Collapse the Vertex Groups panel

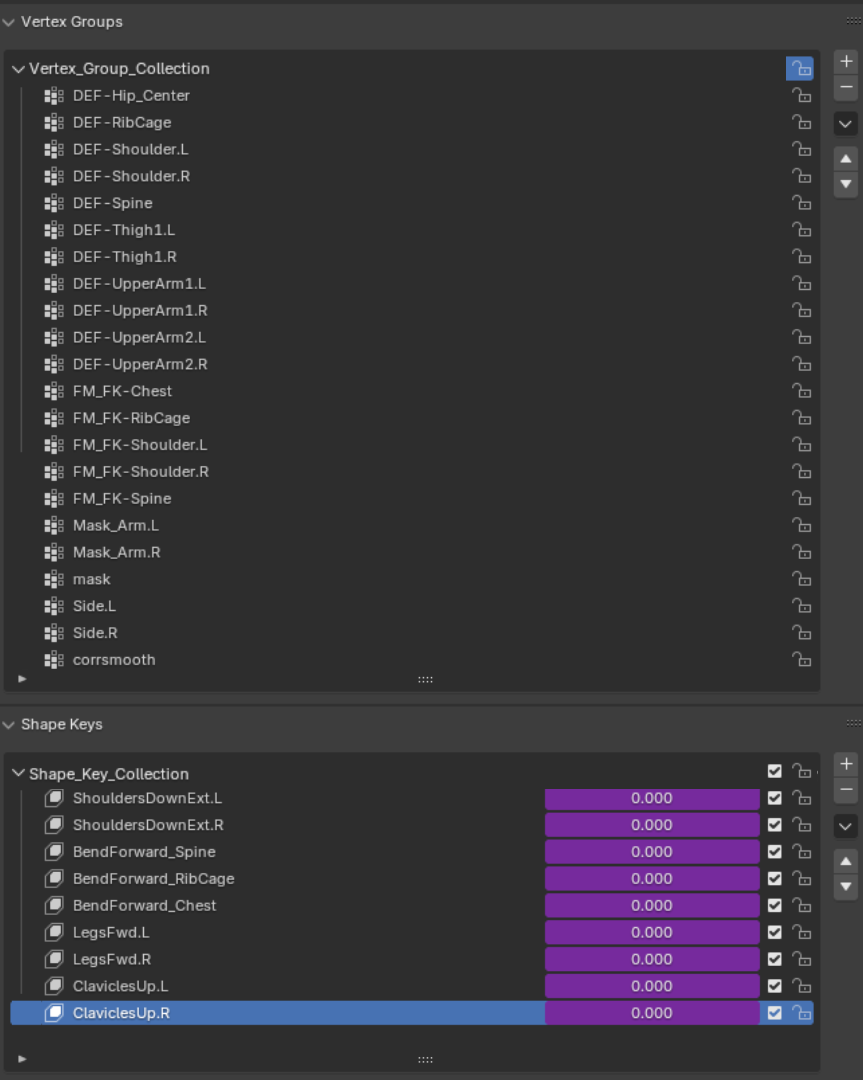click(x=9, y=22)
